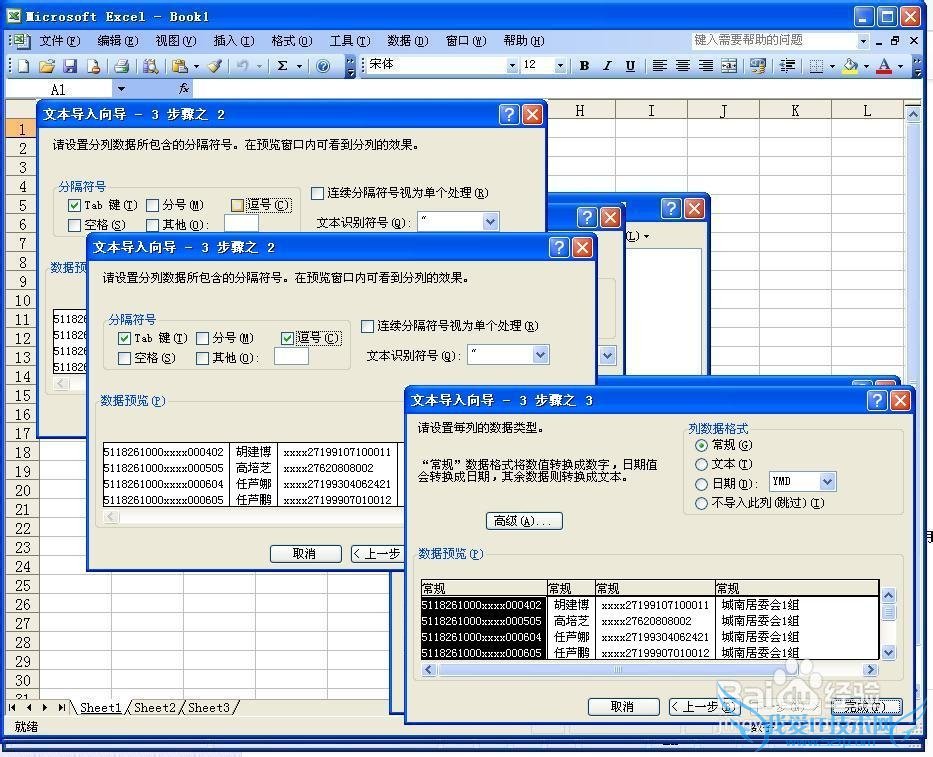
Task: Select the 不导入此列(跳过) radio button
Action: [x=702, y=503]
